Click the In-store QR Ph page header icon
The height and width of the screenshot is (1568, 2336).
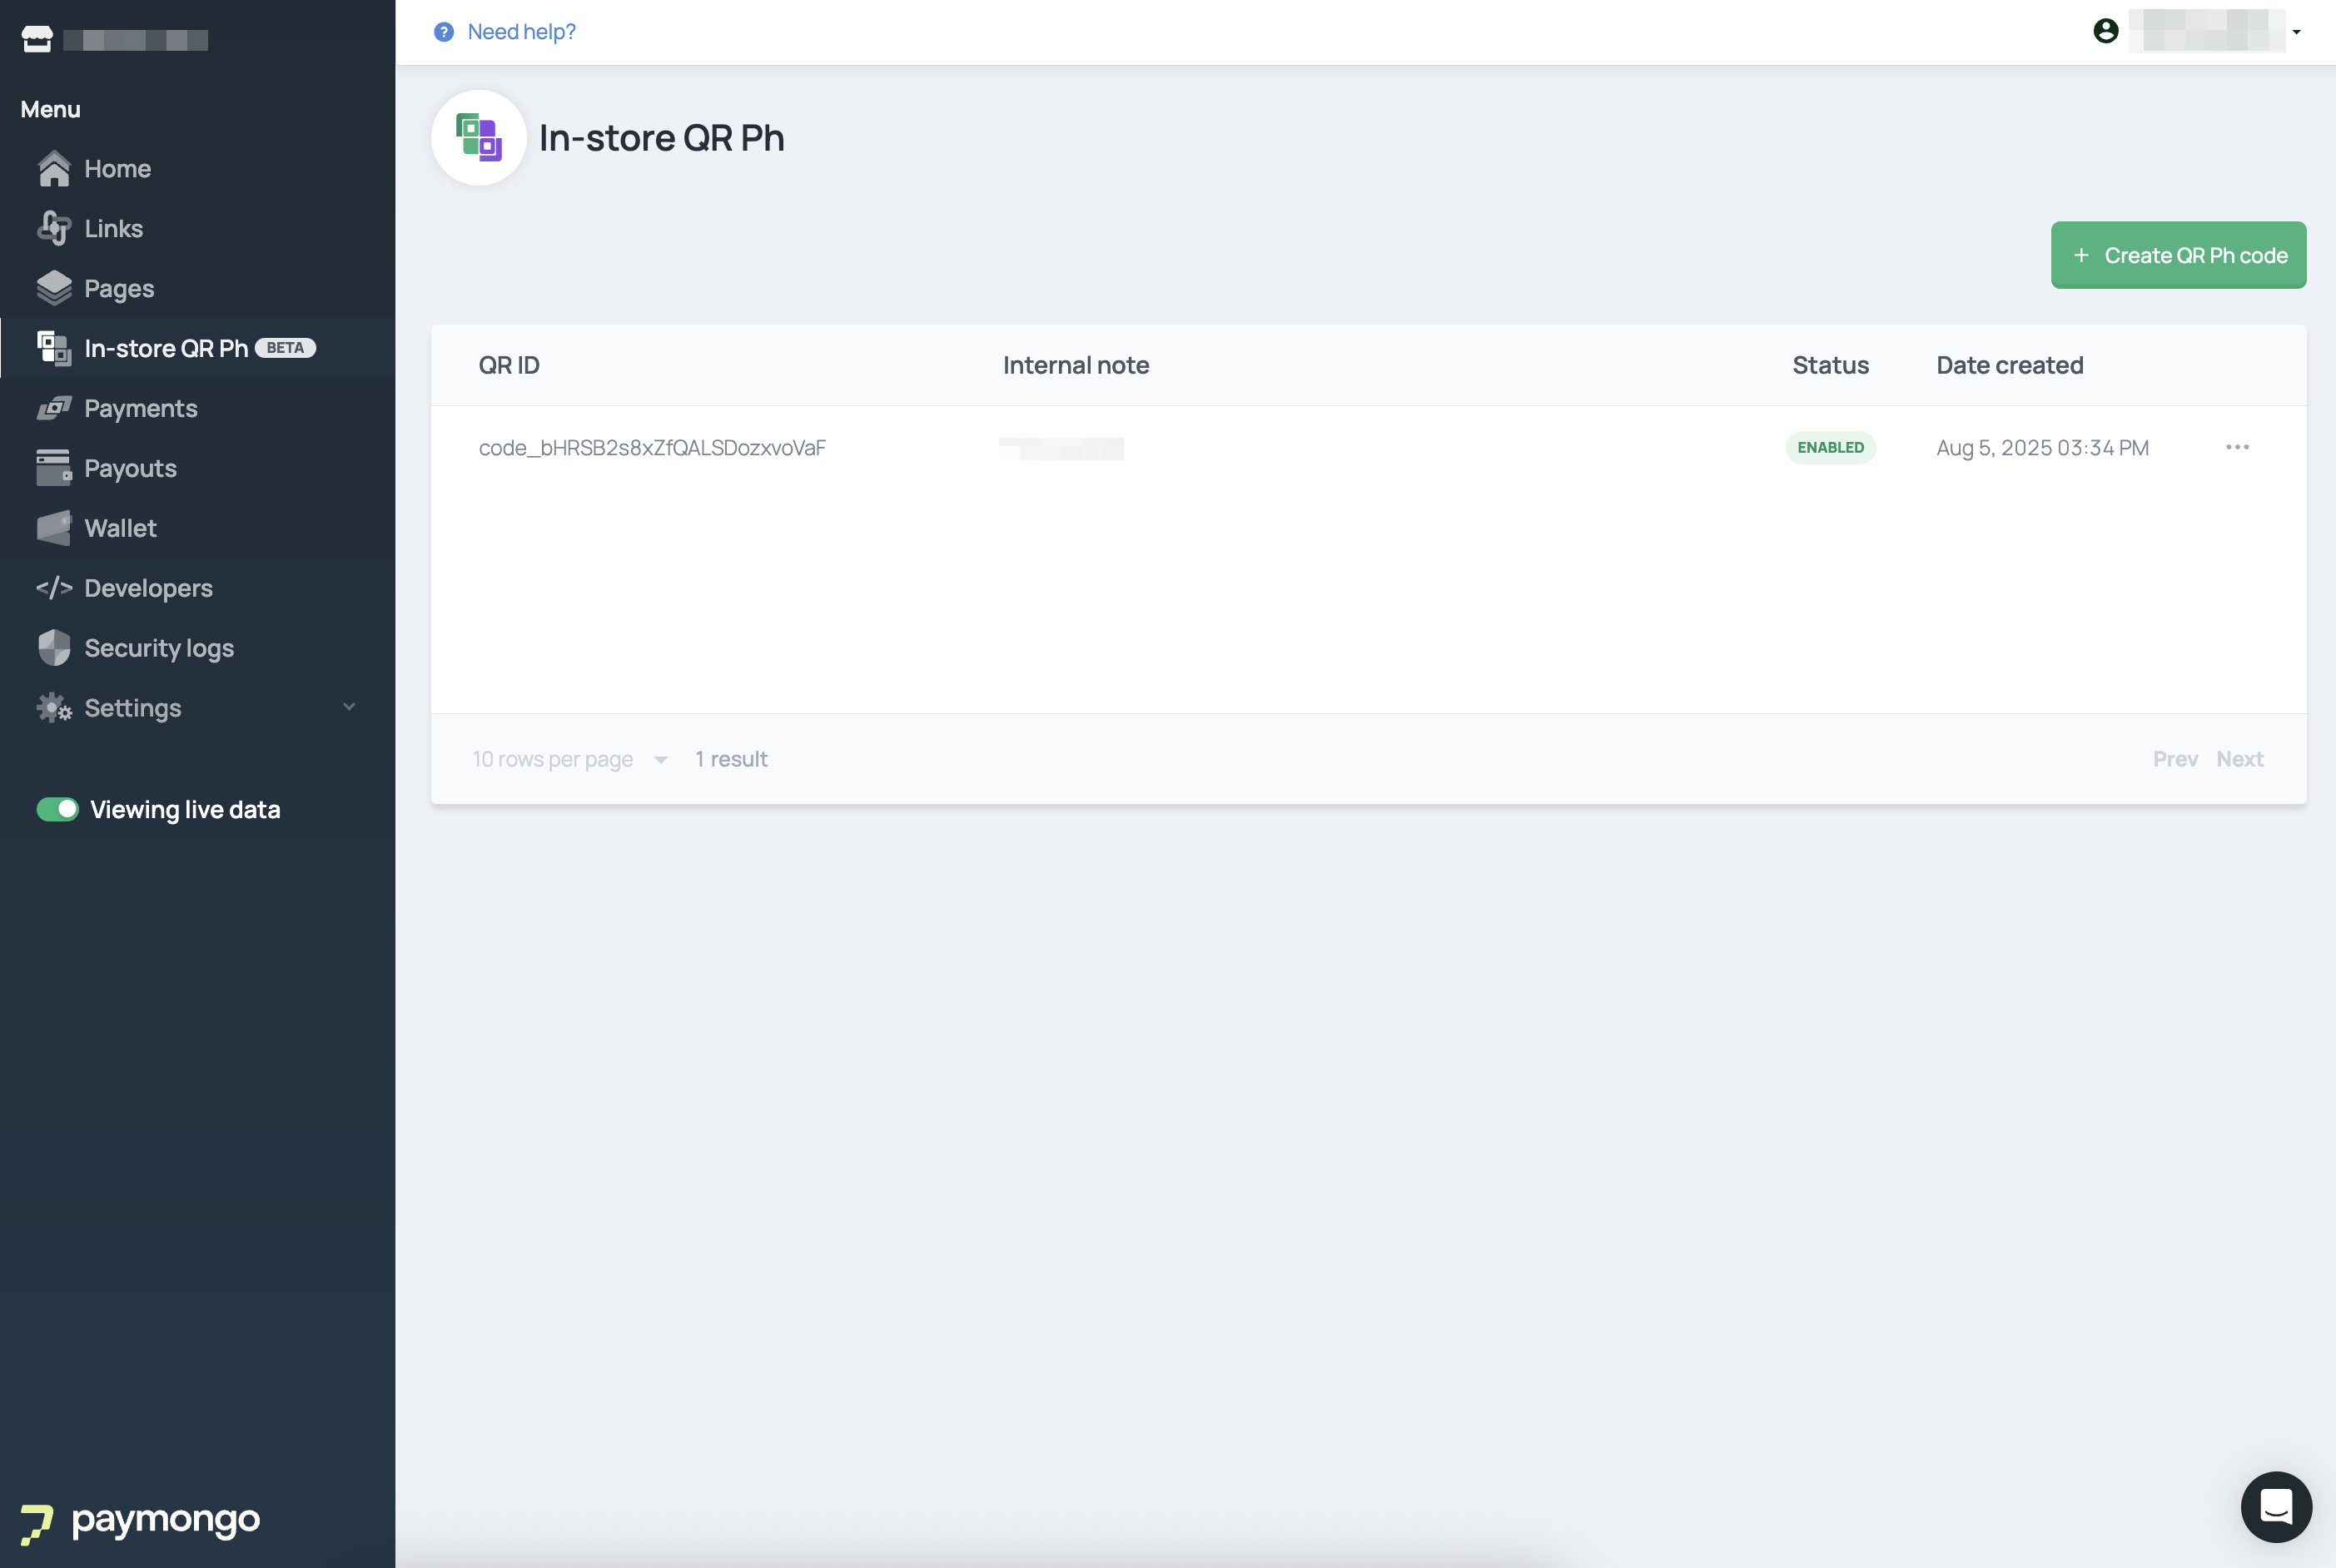(x=479, y=138)
